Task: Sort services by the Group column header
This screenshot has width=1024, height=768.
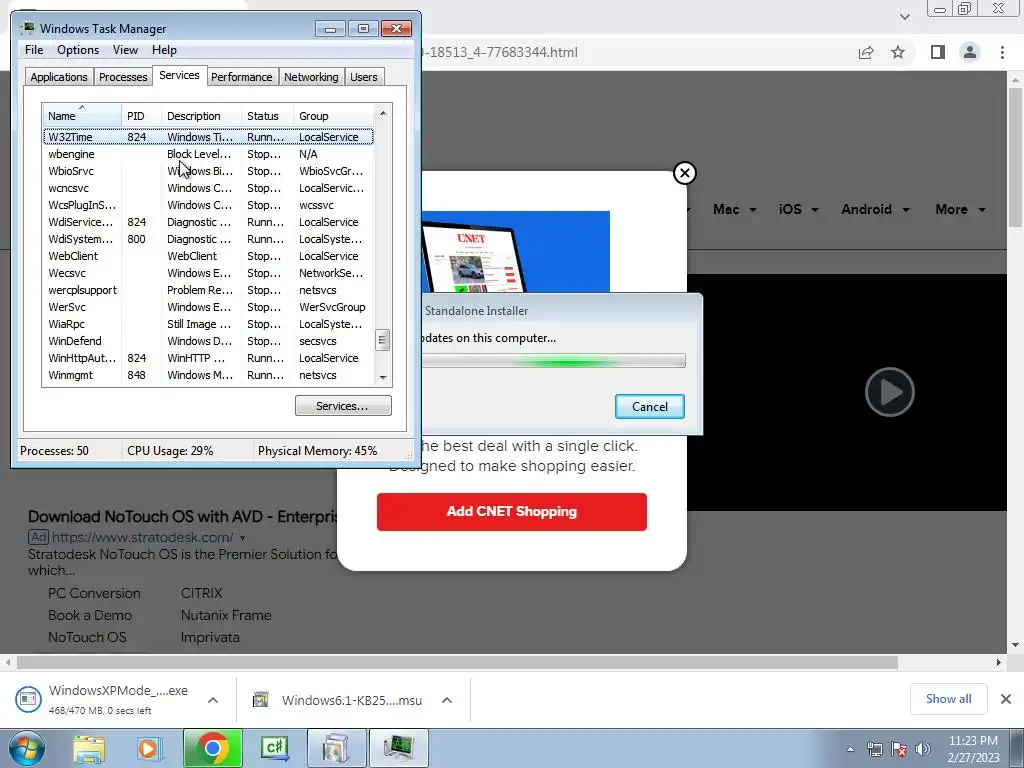Action: click(x=334, y=116)
